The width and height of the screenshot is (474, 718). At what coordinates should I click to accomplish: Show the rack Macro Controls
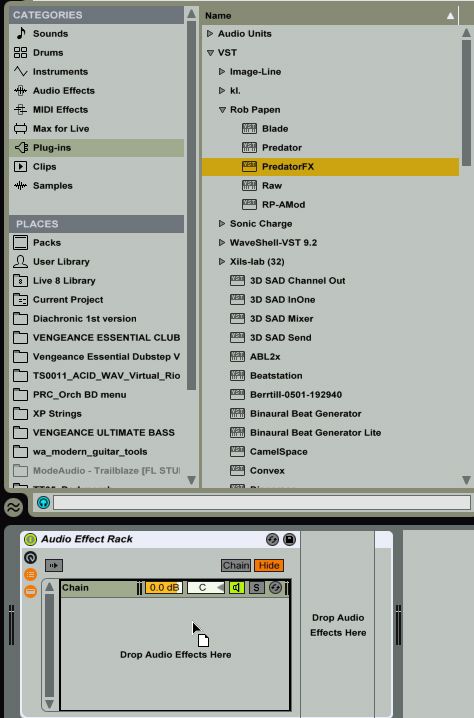click(30, 557)
